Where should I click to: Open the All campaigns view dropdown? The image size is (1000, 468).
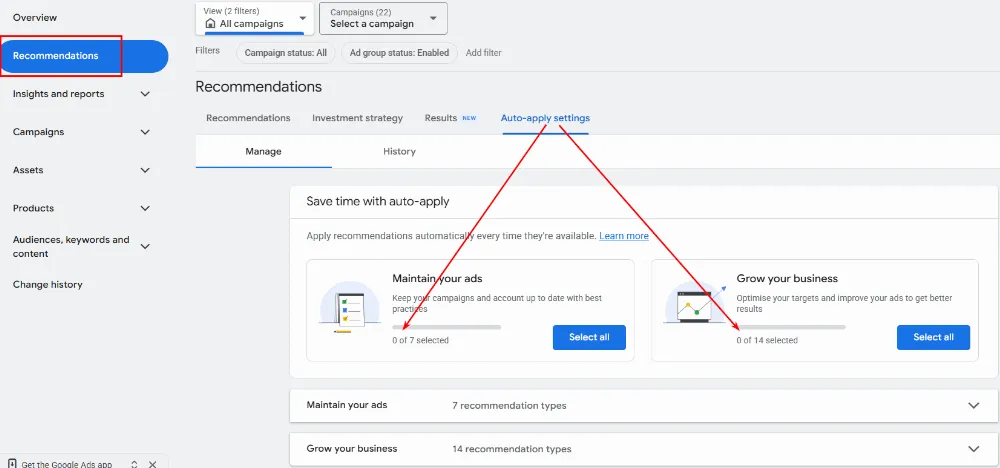tap(254, 18)
